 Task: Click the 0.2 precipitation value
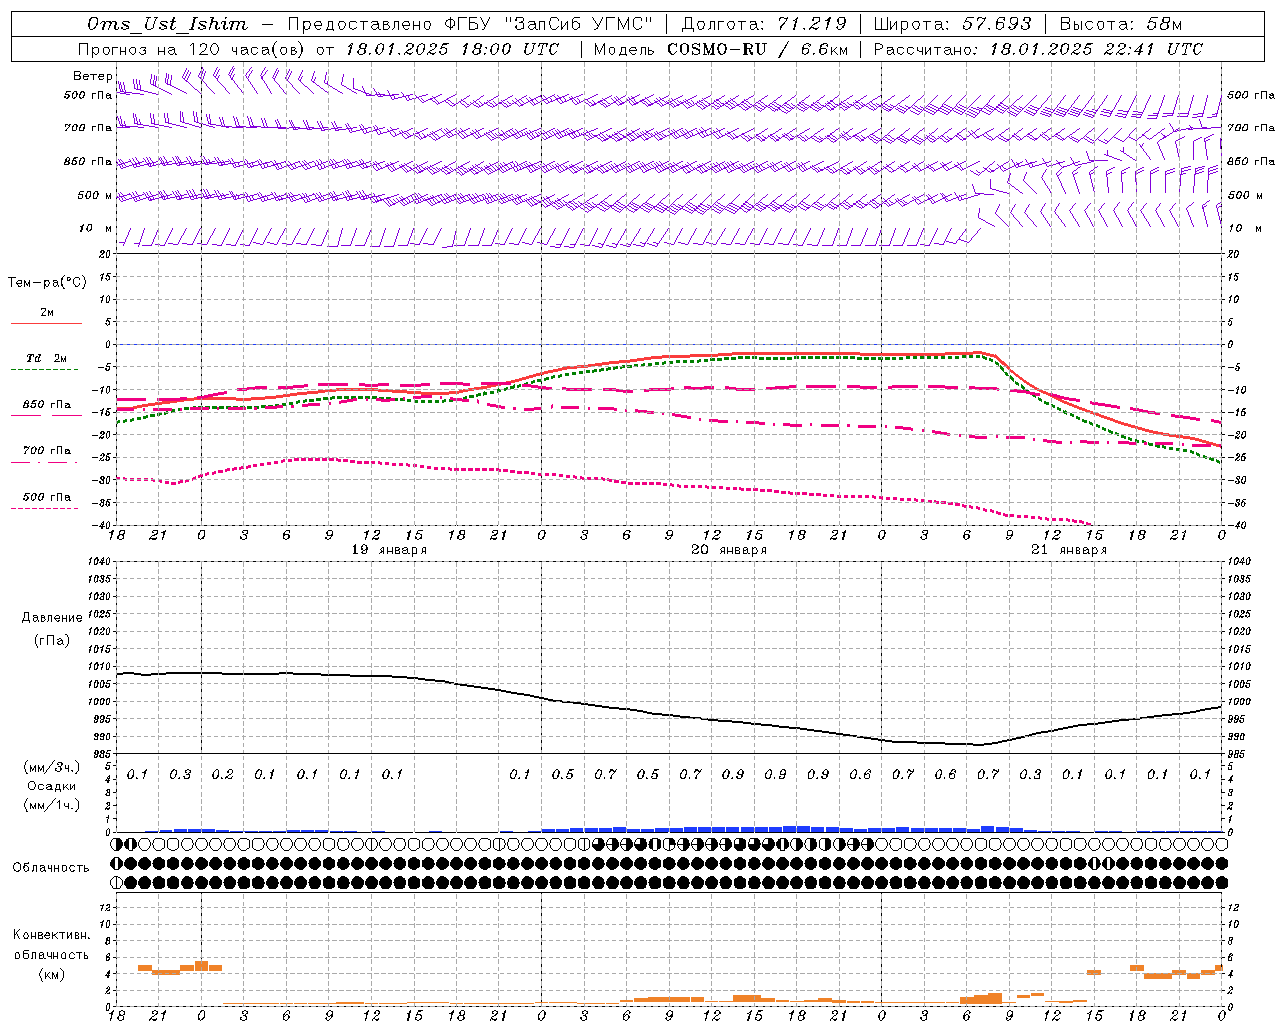222,775
